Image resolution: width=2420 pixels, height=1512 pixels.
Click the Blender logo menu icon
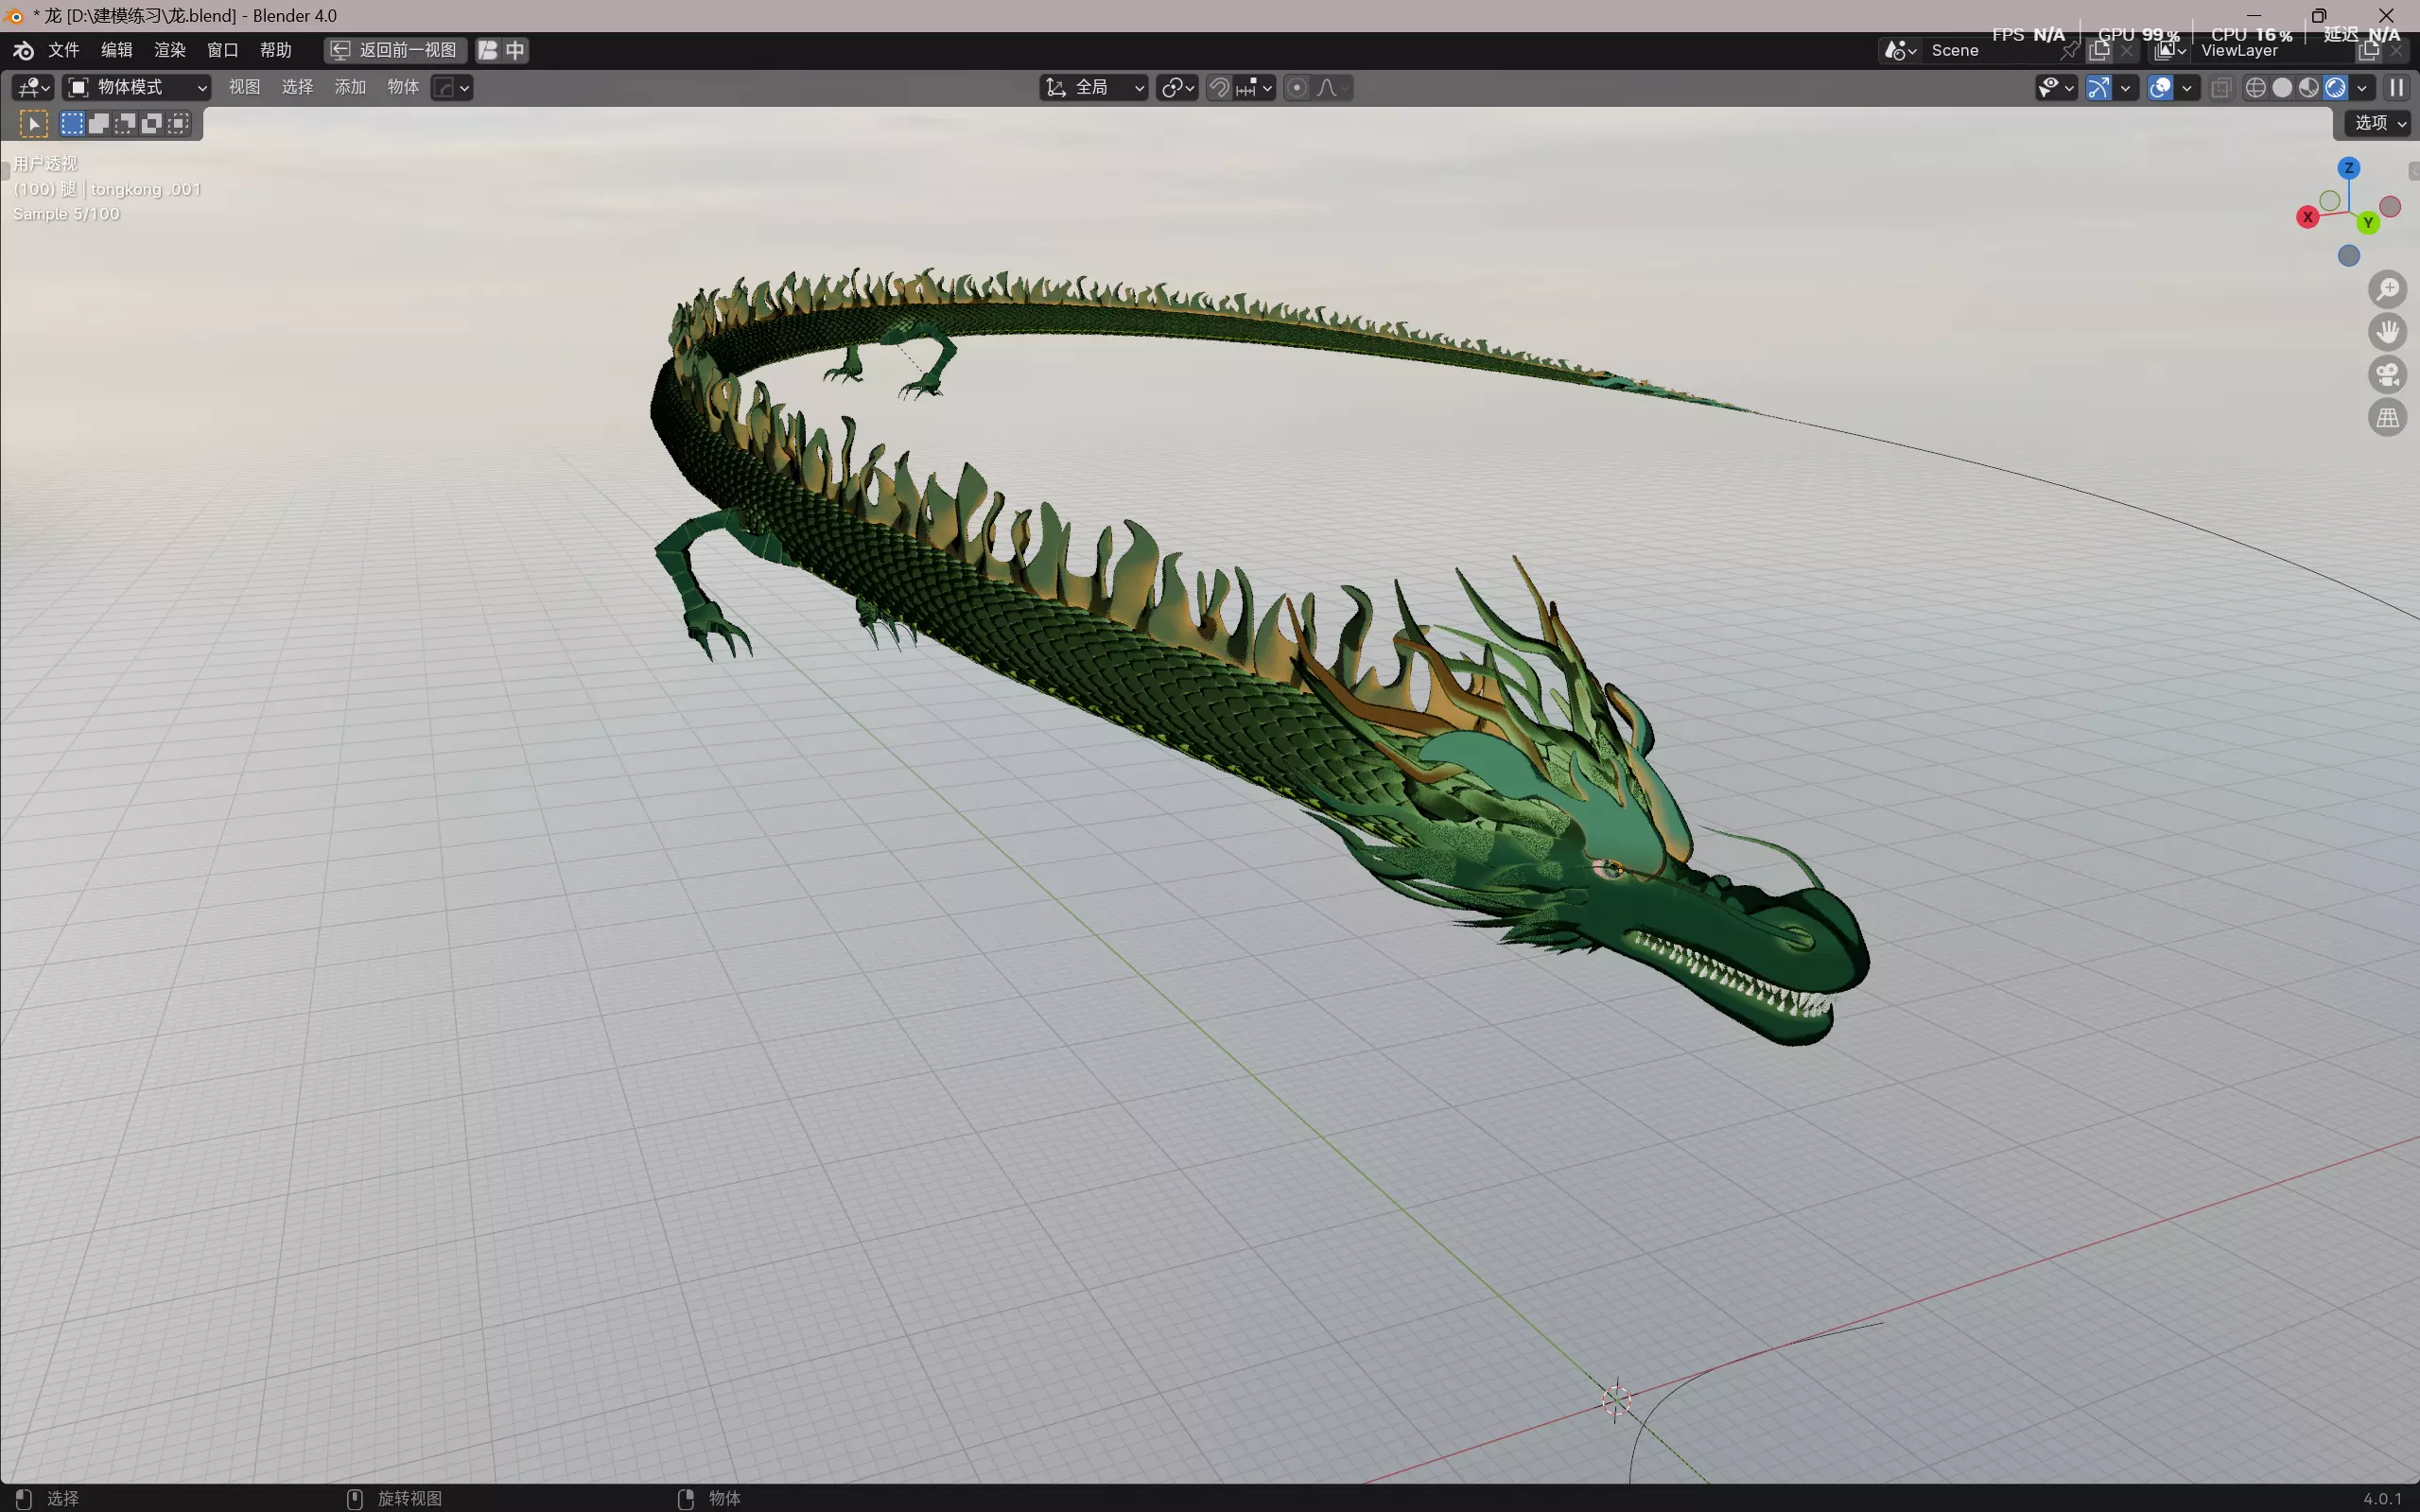click(23, 50)
